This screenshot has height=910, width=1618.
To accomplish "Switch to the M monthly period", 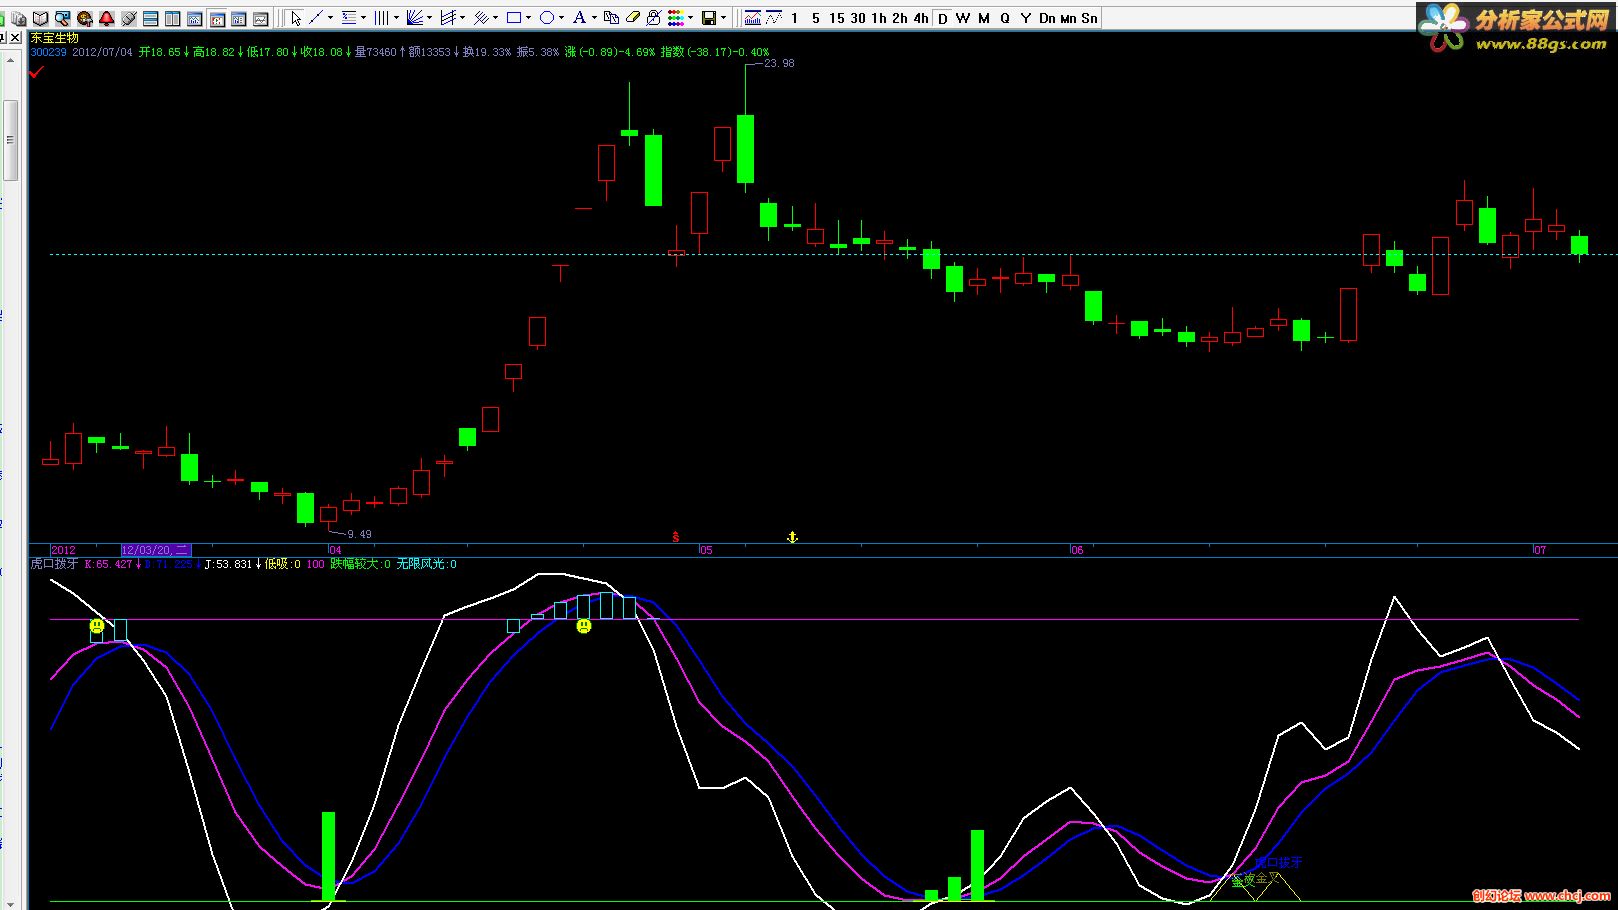I will [x=984, y=18].
